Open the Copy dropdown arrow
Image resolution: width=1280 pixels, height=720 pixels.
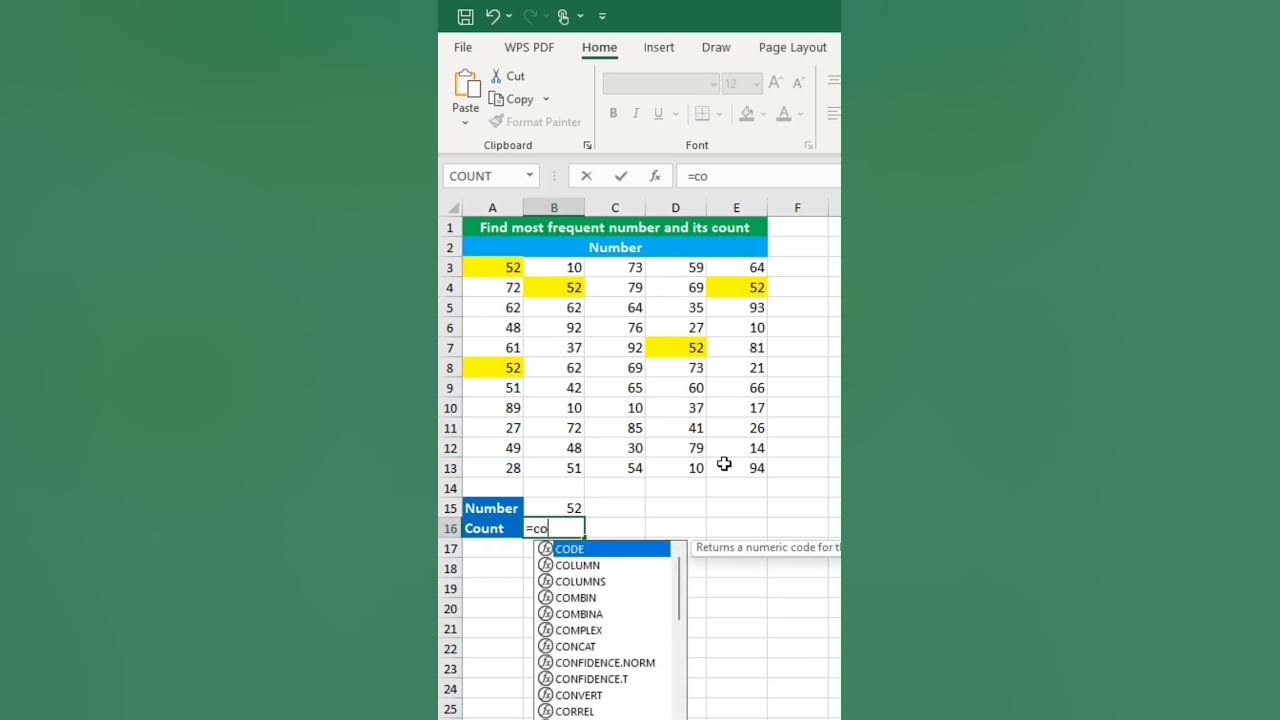tap(546, 99)
